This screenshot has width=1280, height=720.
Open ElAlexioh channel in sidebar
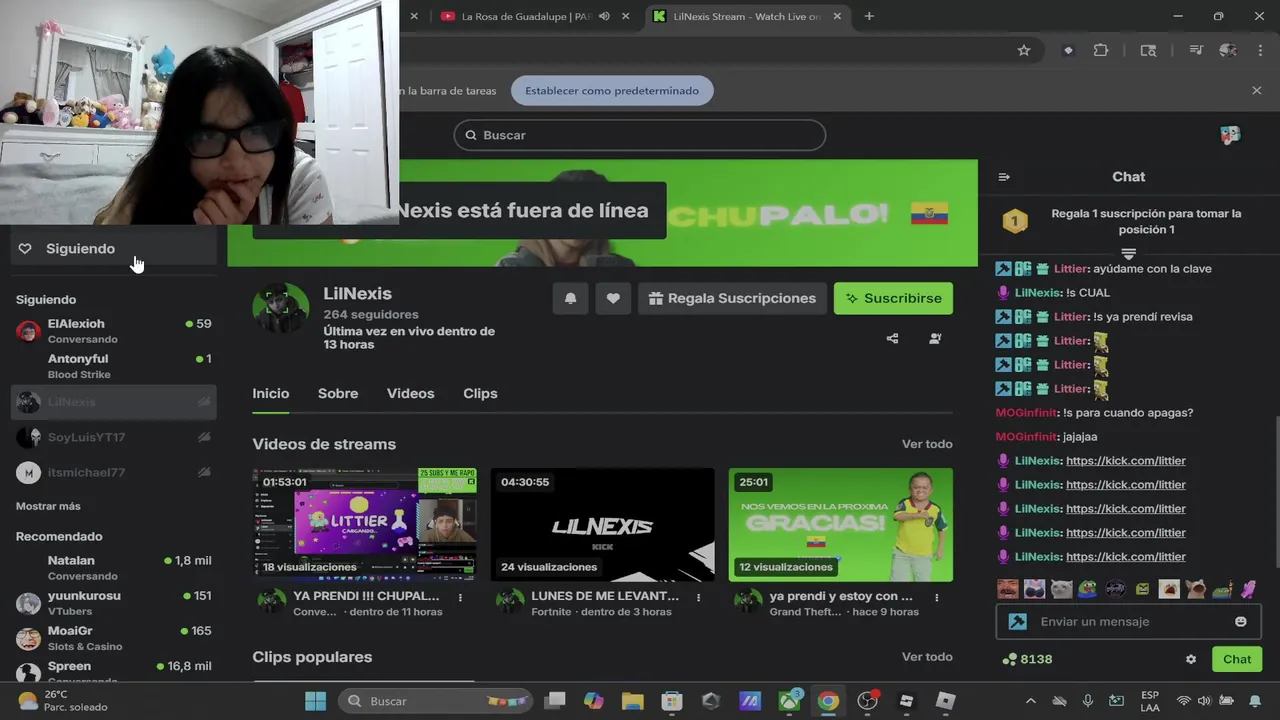(114, 331)
